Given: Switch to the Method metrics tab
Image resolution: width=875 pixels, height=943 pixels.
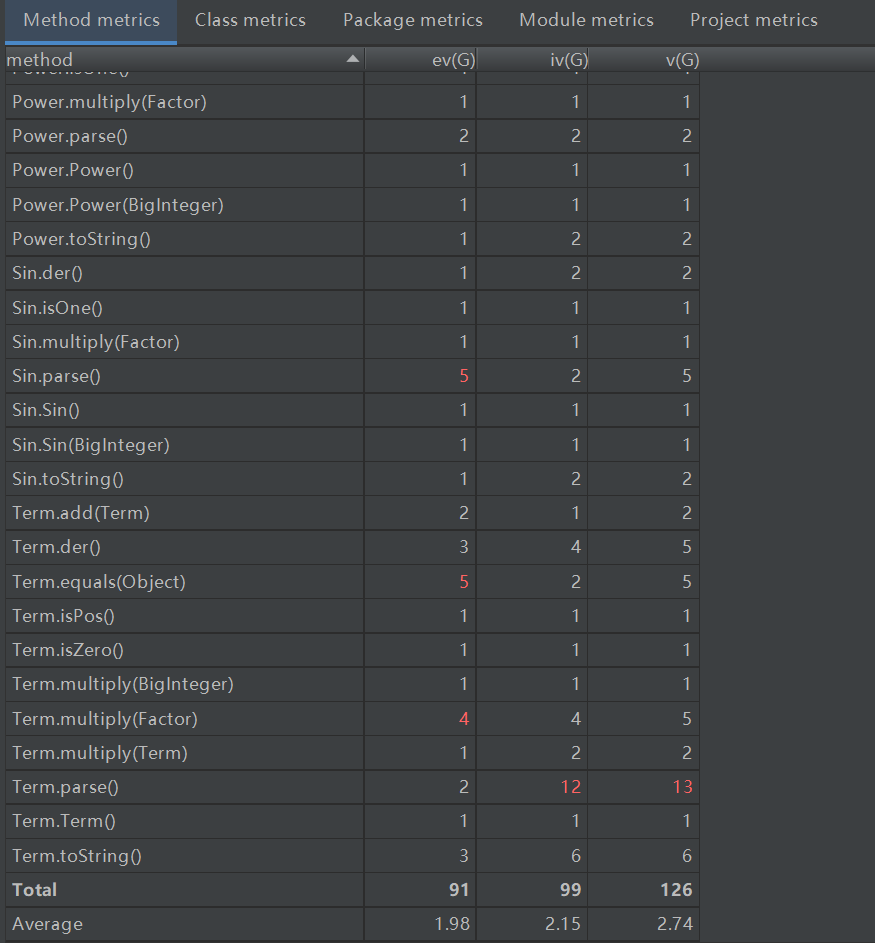Looking at the screenshot, I should pyautogui.click(x=91, y=20).
